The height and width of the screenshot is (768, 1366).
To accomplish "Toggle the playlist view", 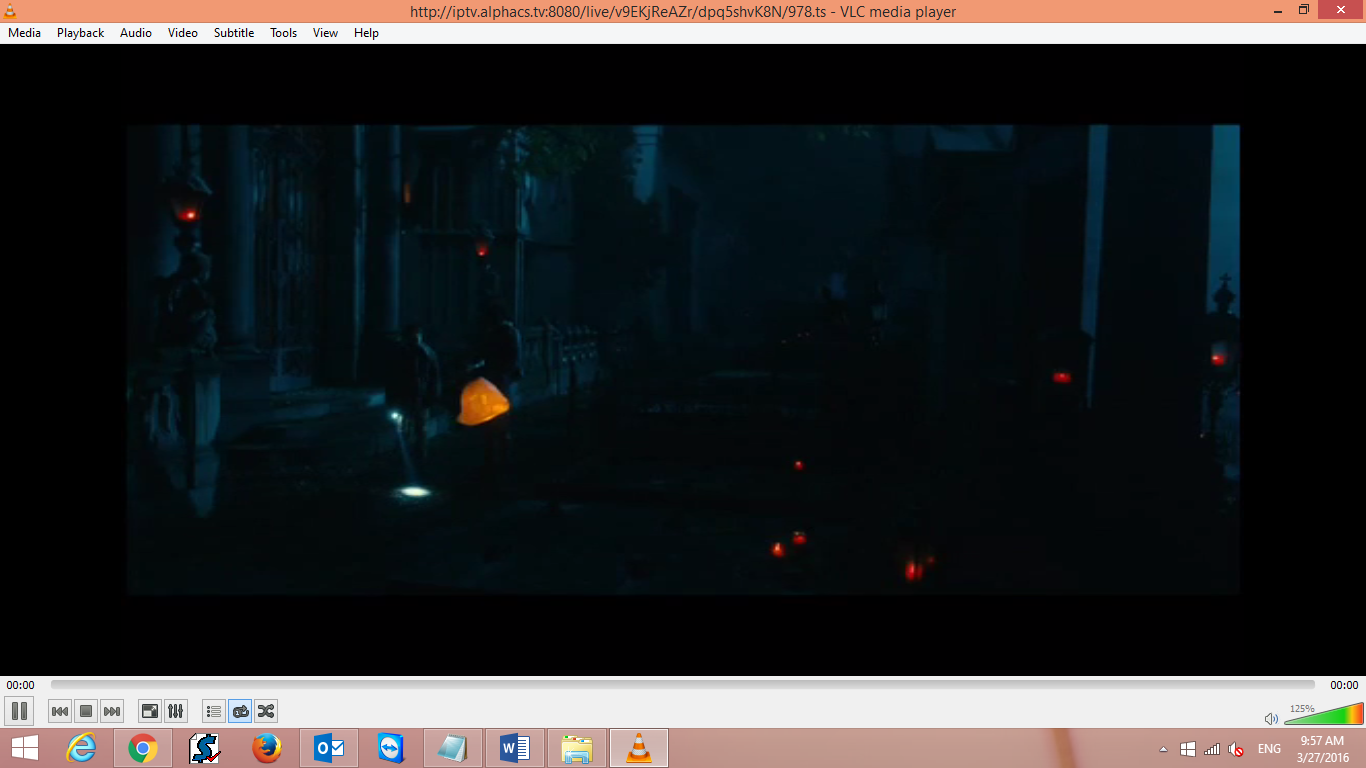I will point(214,711).
